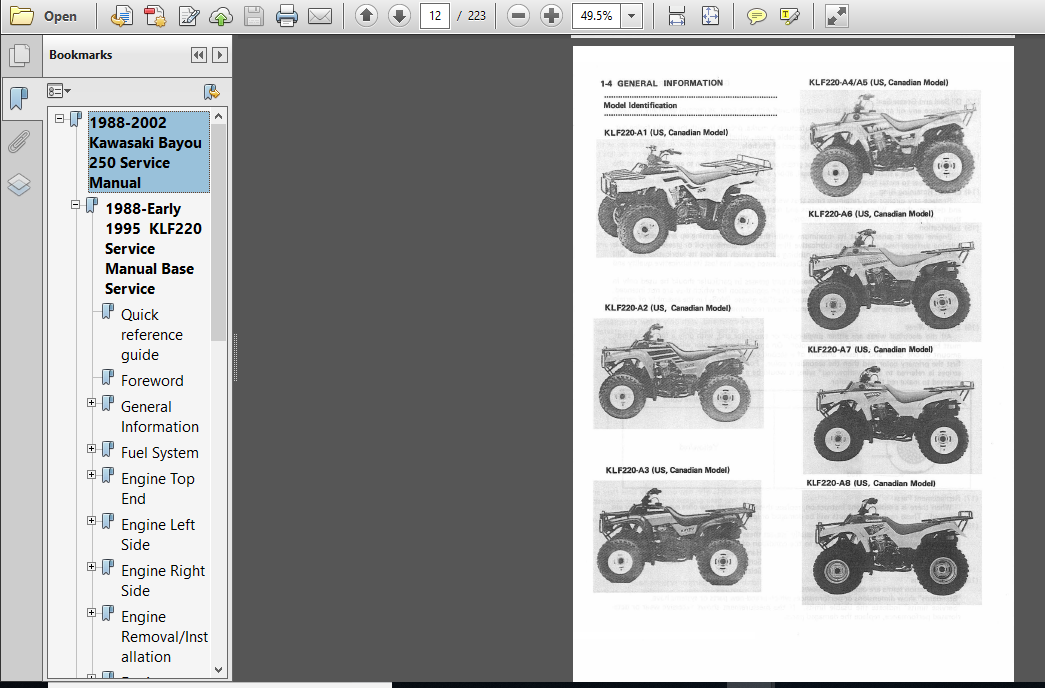This screenshot has height=688, width=1045.
Task: Click the Open button label
Action: click(x=60, y=16)
